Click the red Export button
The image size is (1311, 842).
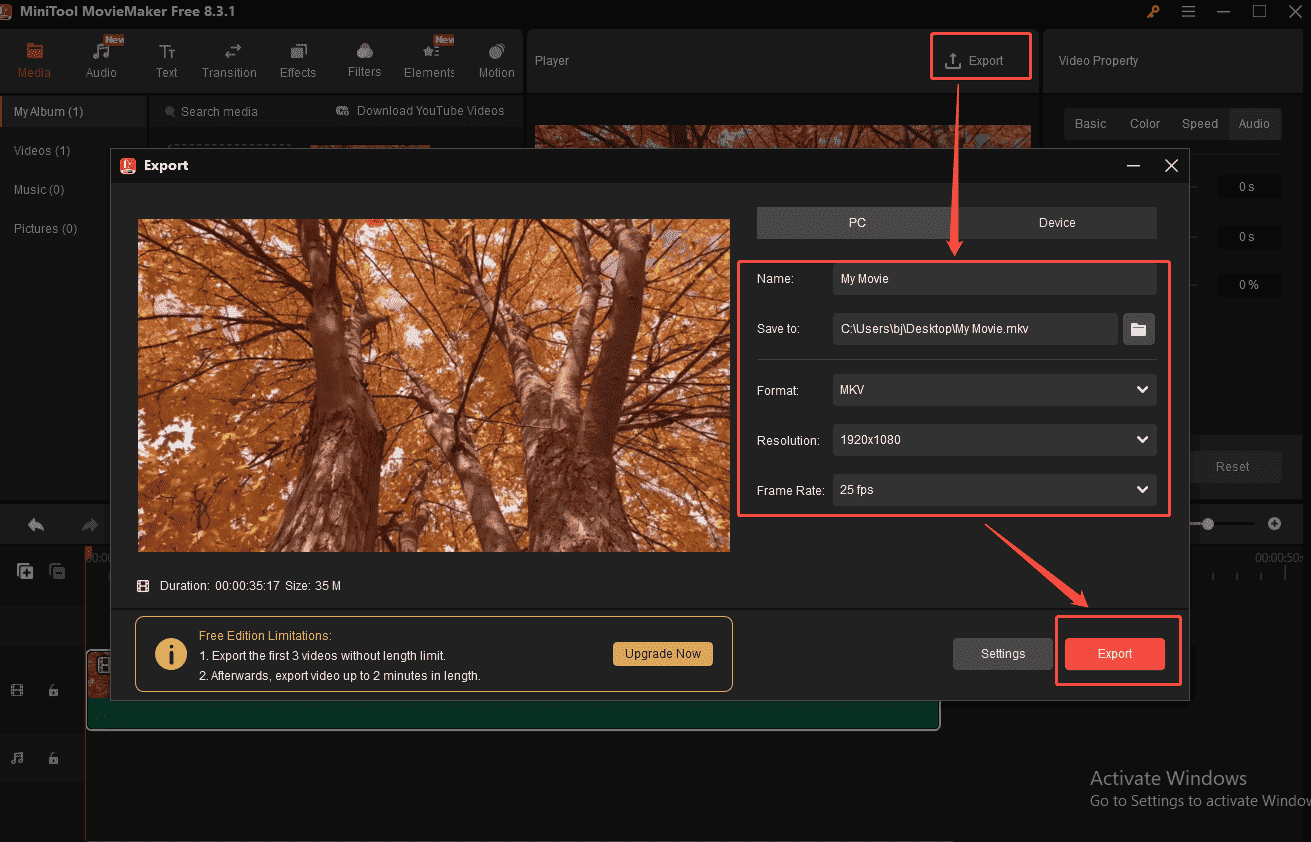(x=1114, y=654)
